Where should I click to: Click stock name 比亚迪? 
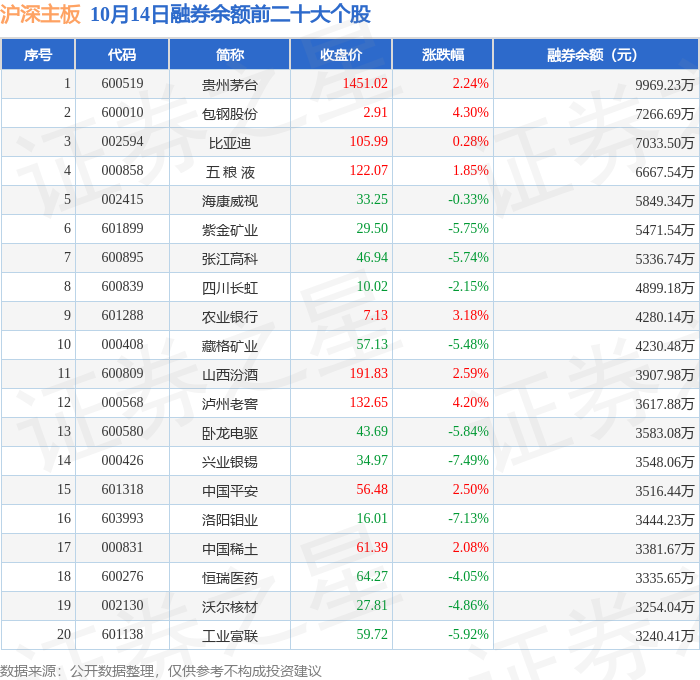click(229, 142)
